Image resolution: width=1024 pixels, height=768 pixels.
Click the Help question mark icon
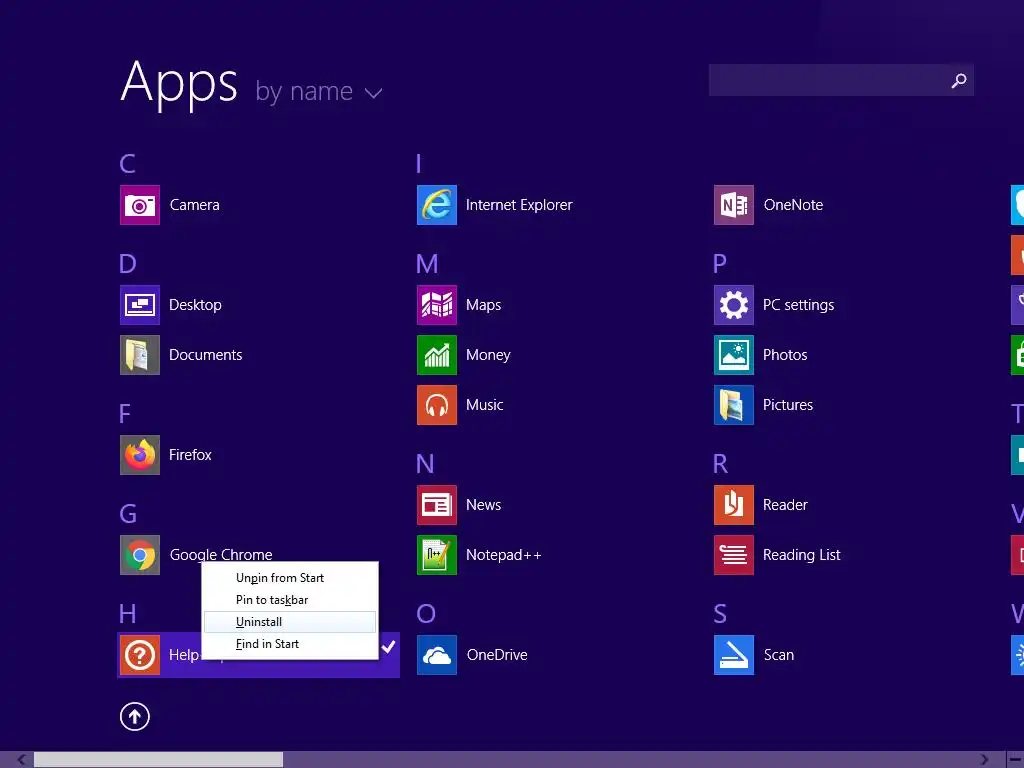tap(140, 655)
